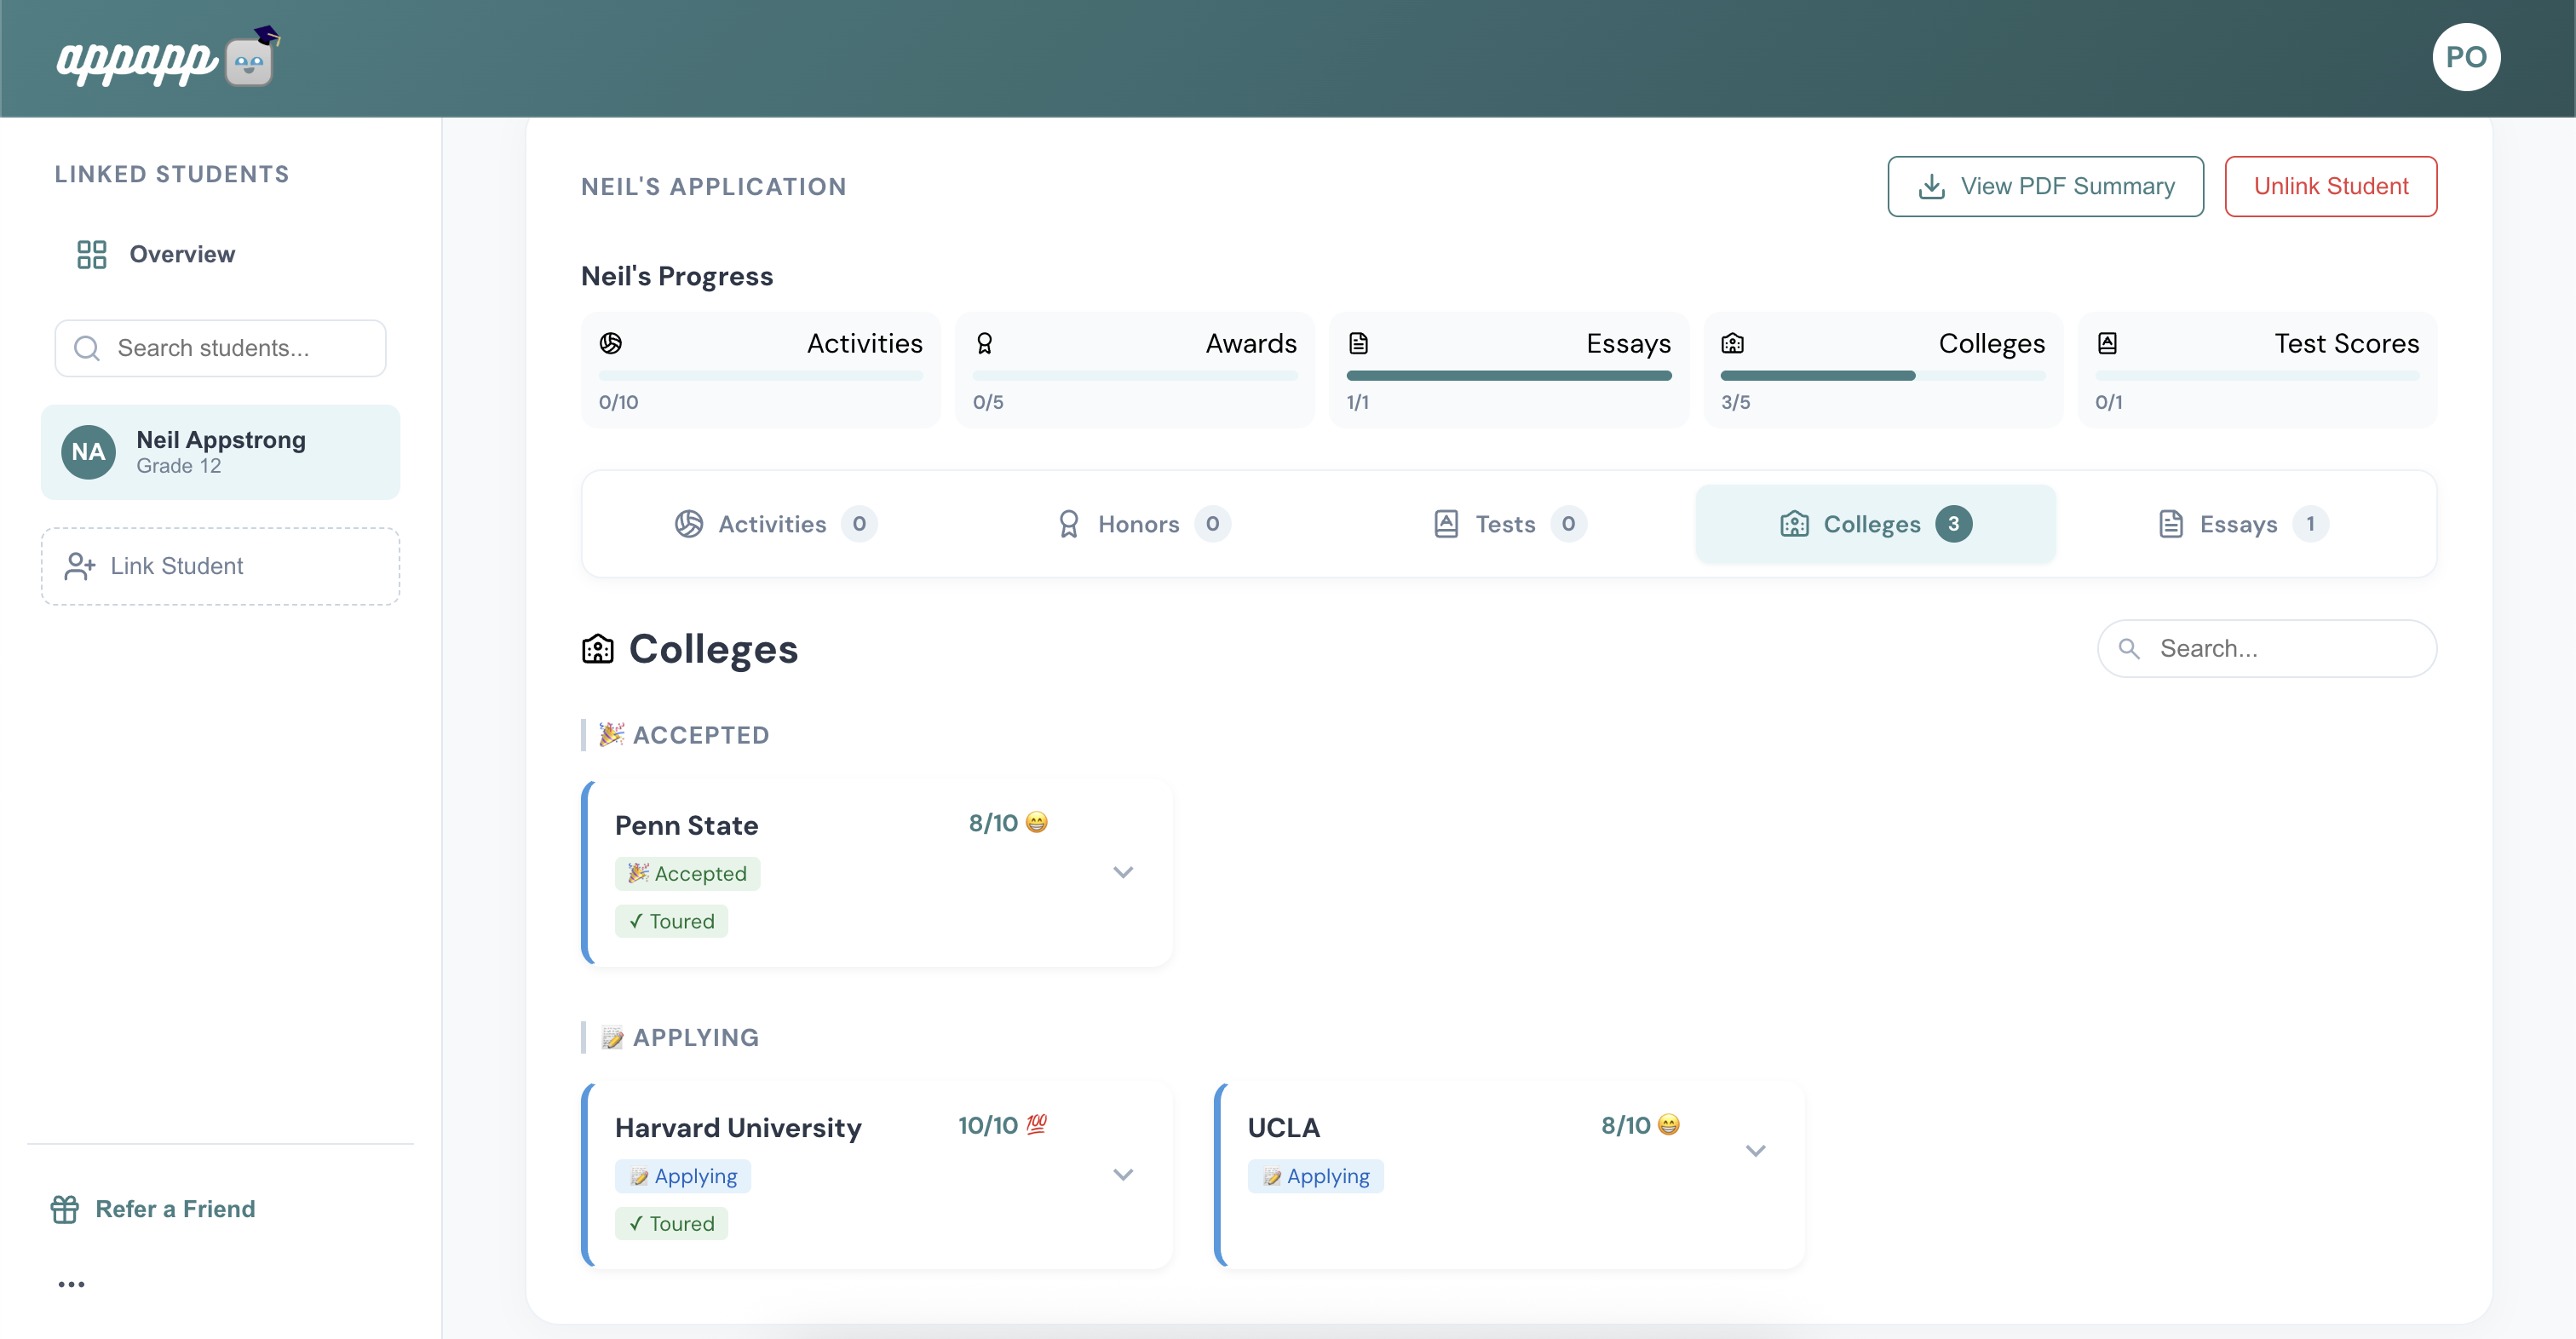Click the Harvard University Applying tag
Image resolution: width=2576 pixels, height=1339 pixels.
(683, 1176)
